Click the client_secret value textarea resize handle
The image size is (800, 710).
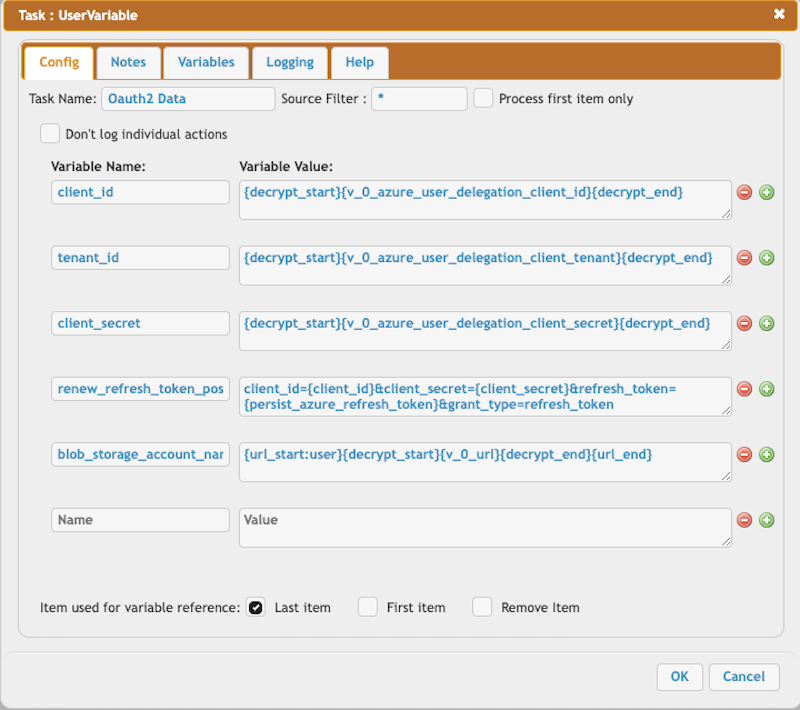(x=726, y=345)
